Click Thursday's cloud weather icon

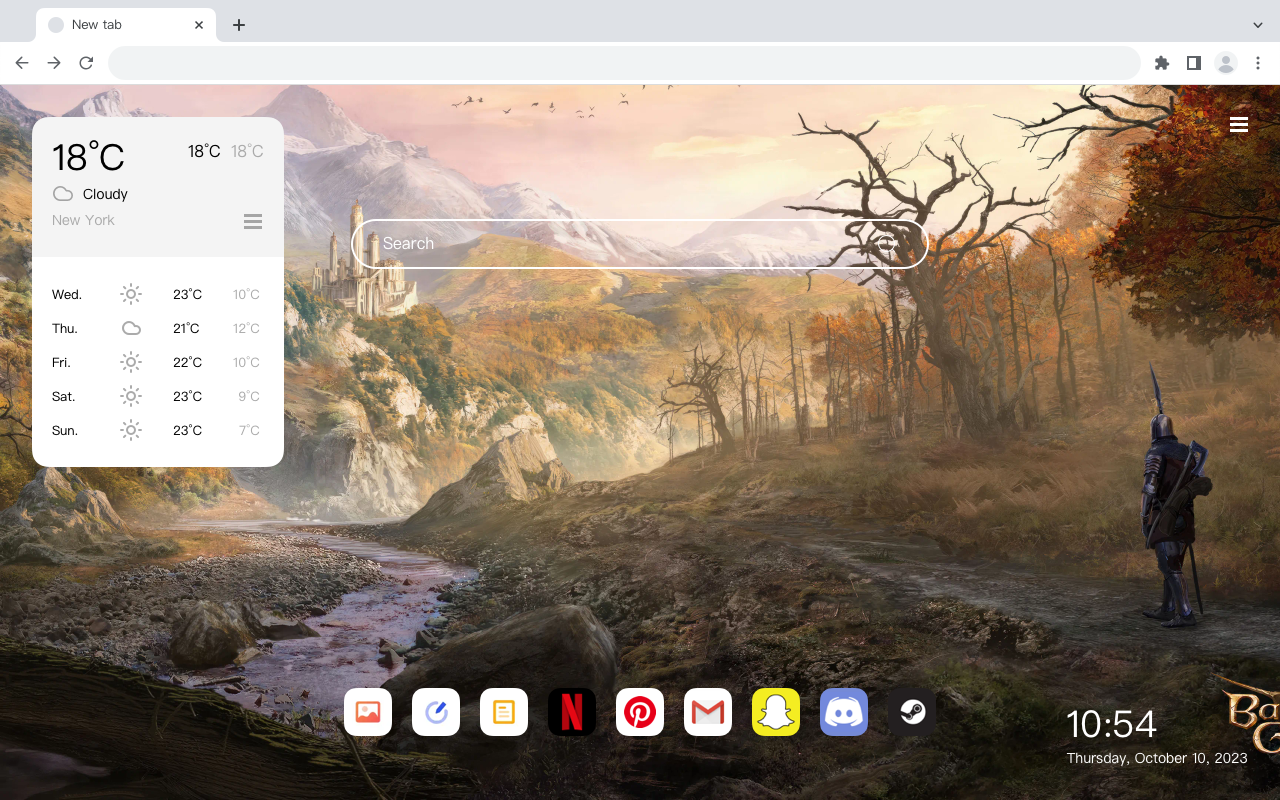[131, 328]
